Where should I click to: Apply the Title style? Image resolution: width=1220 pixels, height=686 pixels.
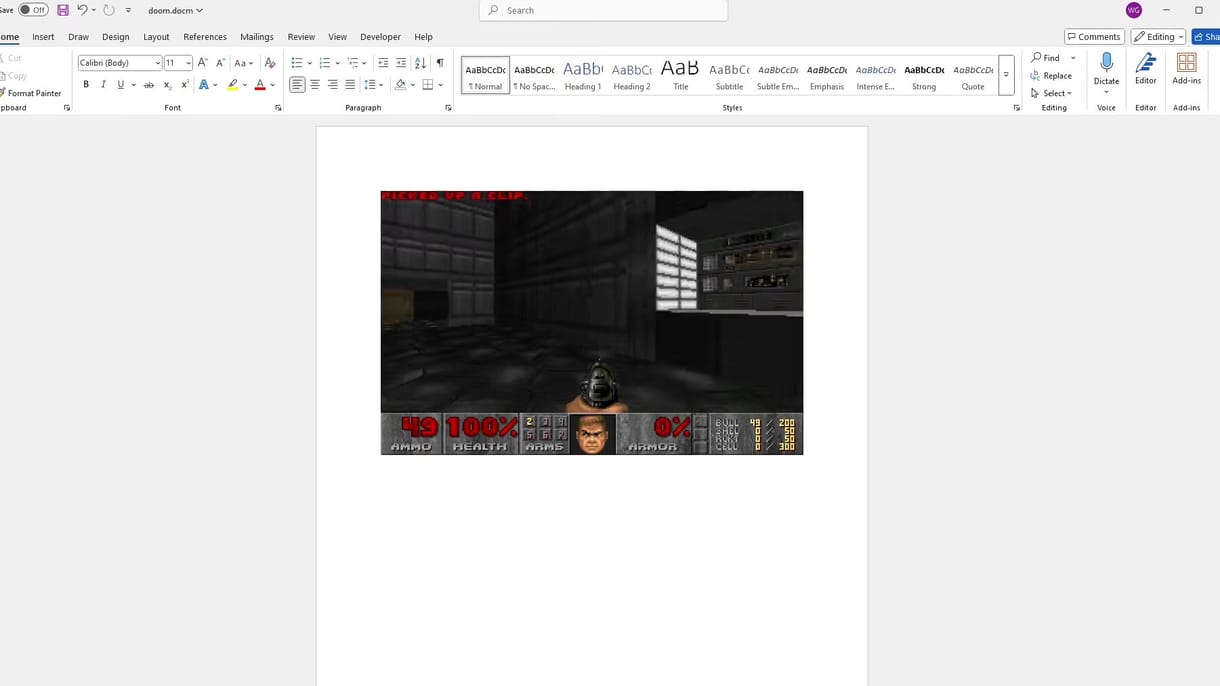pos(680,76)
